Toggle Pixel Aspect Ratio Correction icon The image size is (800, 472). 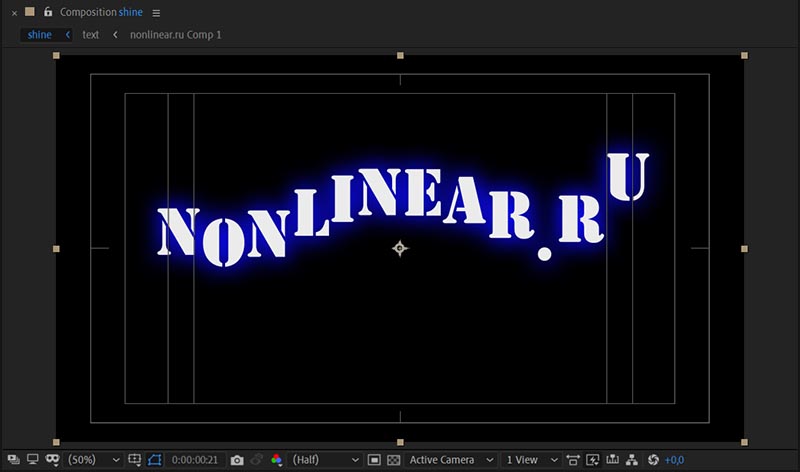(573, 460)
